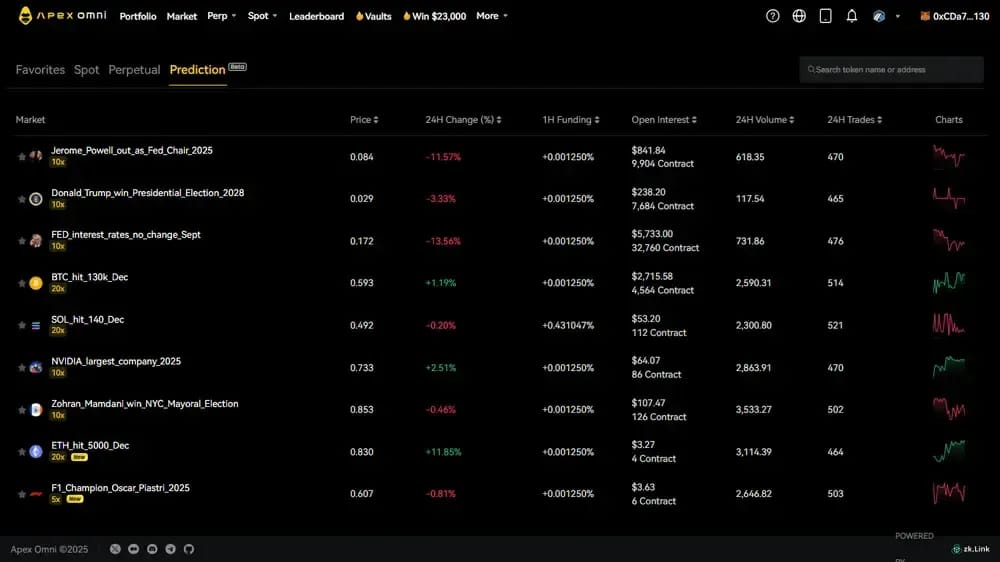Star the FED_interest_rates_no_change_Sept market
The width and height of the screenshot is (1000, 562).
coord(22,241)
